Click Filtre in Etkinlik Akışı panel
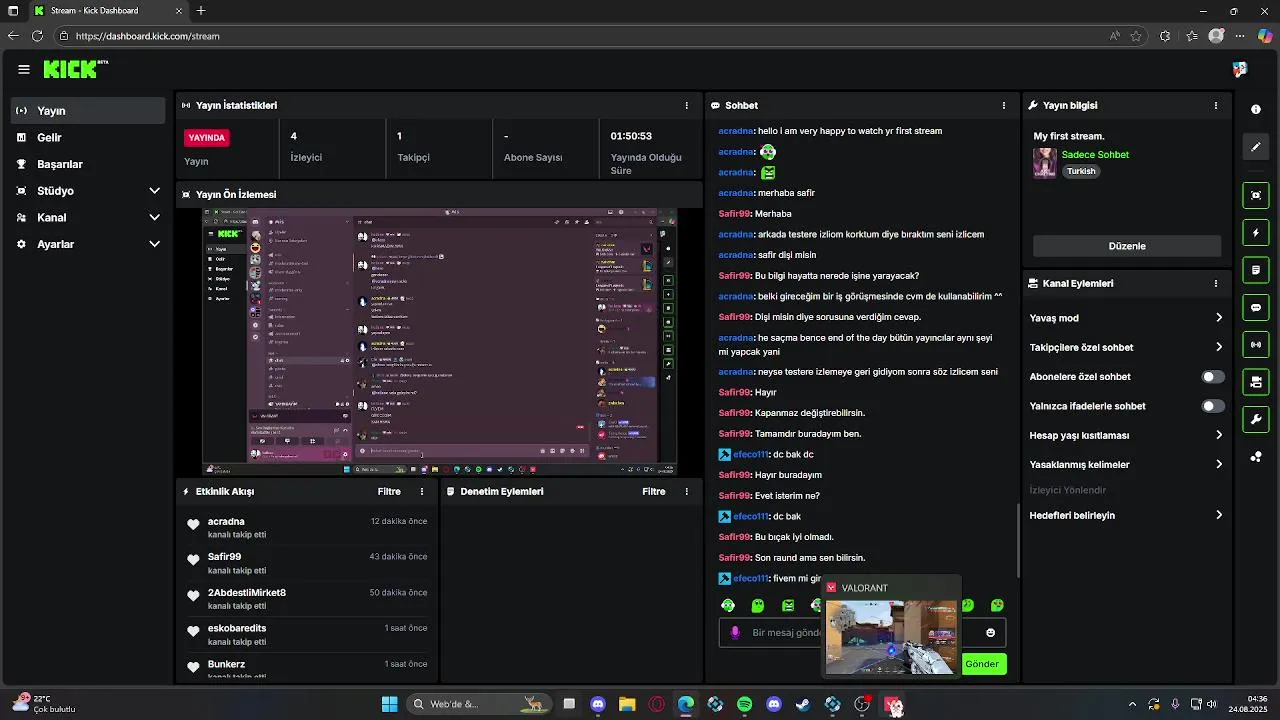This screenshot has height=720, width=1280. [x=389, y=491]
